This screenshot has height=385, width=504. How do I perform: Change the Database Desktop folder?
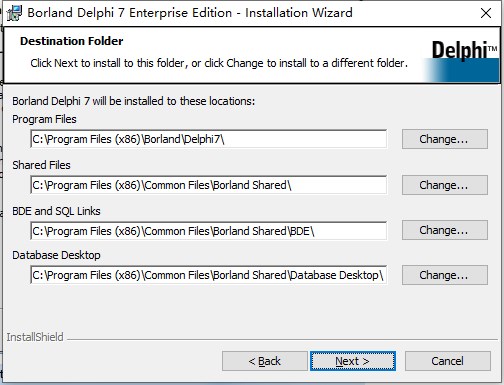tap(445, 275)
